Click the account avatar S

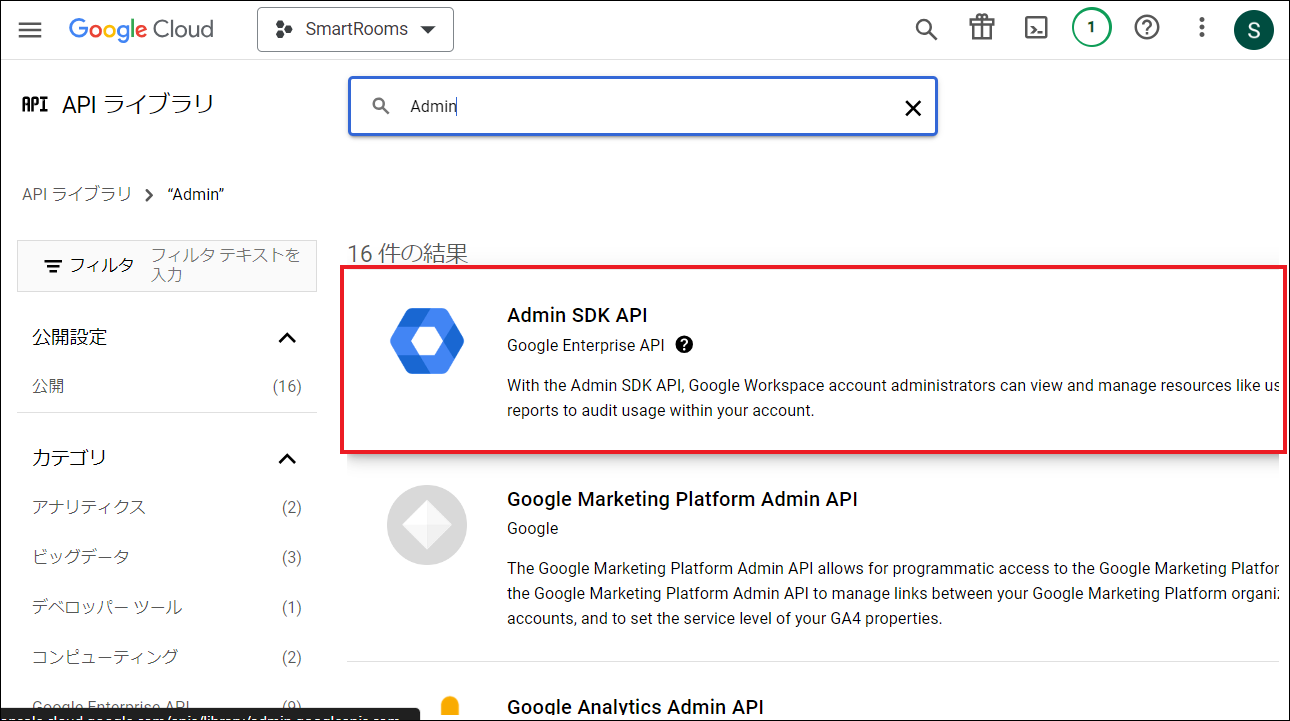coord(1253,29)
